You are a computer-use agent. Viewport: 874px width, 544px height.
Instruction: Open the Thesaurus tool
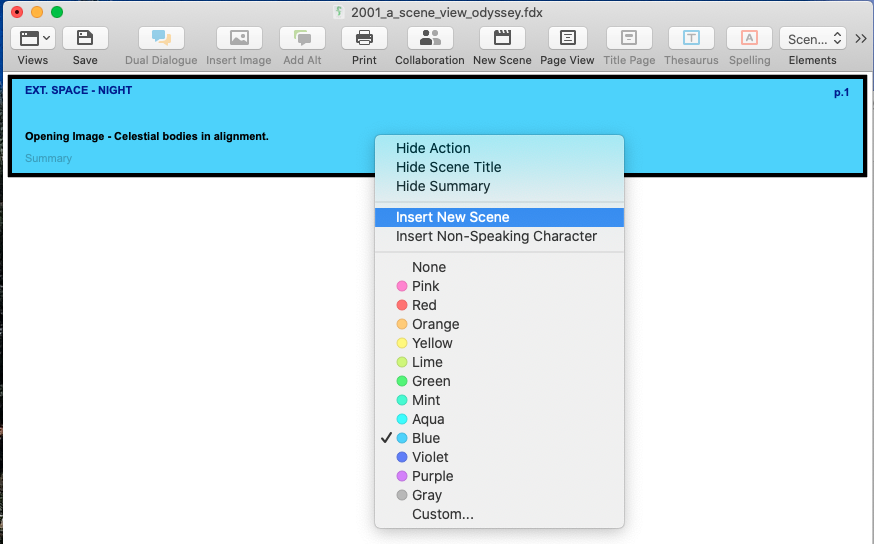tap(691, 39)
